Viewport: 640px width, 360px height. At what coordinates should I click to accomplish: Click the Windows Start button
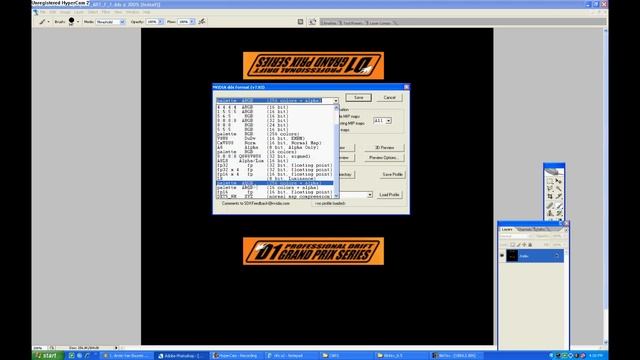(x=48, y=356)
